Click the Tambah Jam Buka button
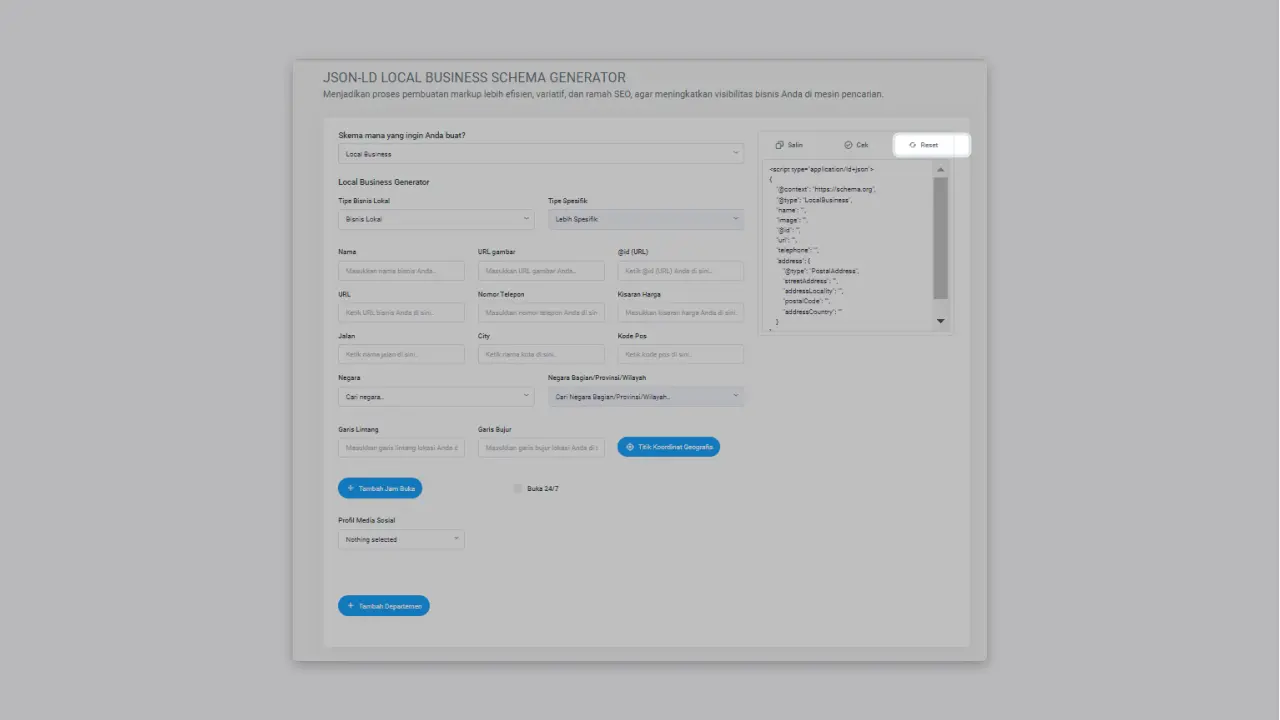 pyautogui.click(x=380, y=488)
